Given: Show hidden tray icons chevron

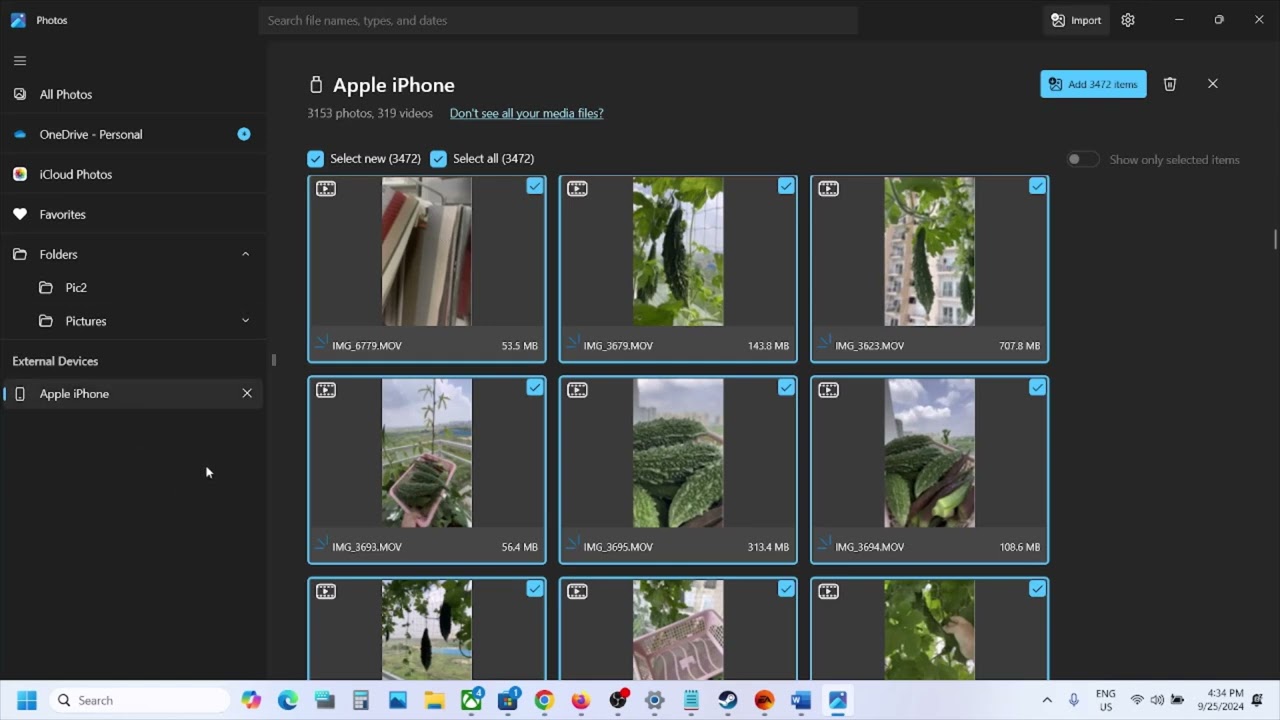Looking at the screenshot, I should (1047, 700).
